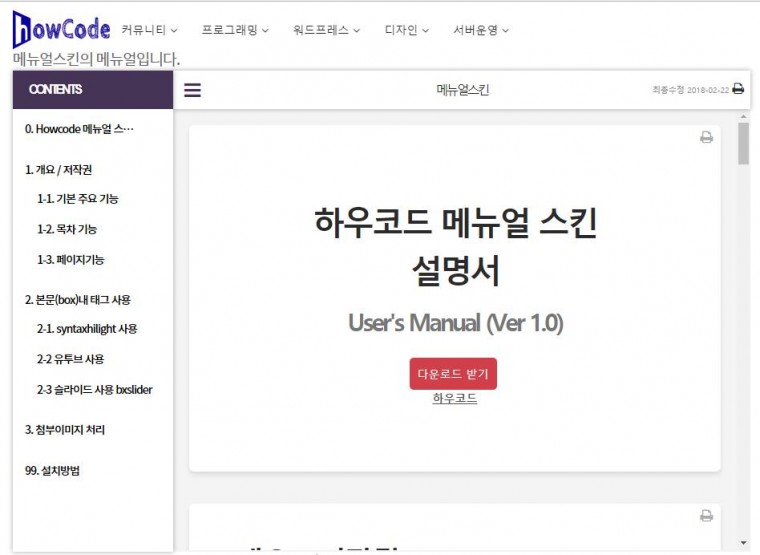Viewport: 760px width, 555px height.
Task: Expand the 프로그래밍 dropdown menu
Action: [x=234, y=30]
